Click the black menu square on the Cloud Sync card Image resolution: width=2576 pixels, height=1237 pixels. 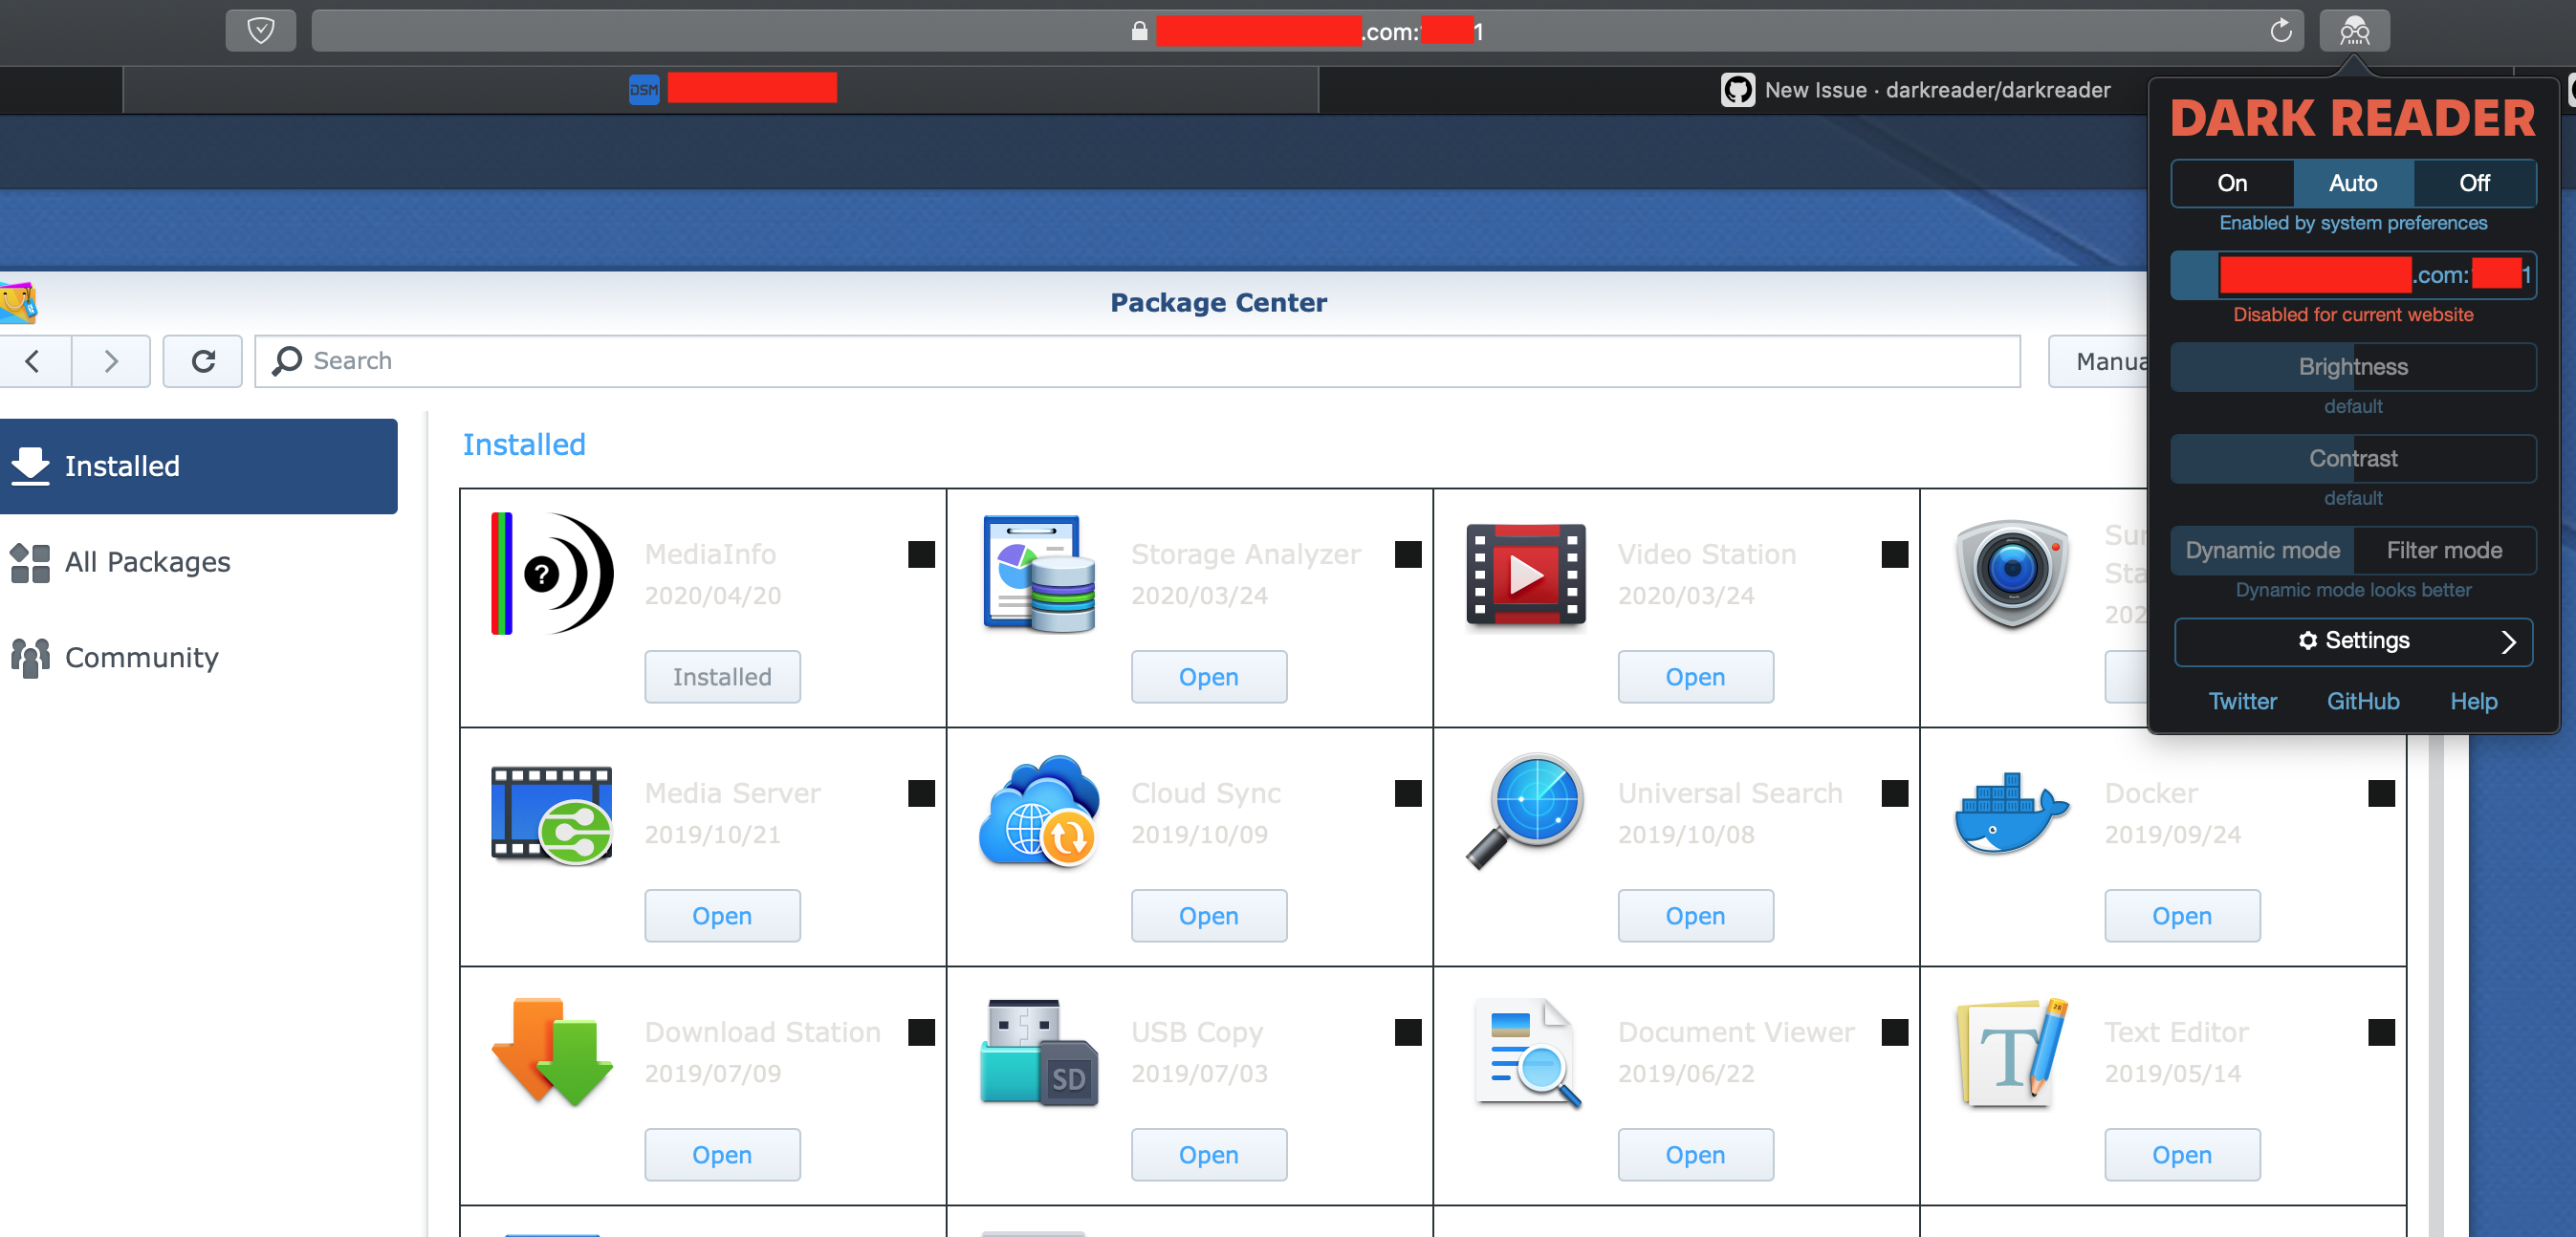(1408, 793)
